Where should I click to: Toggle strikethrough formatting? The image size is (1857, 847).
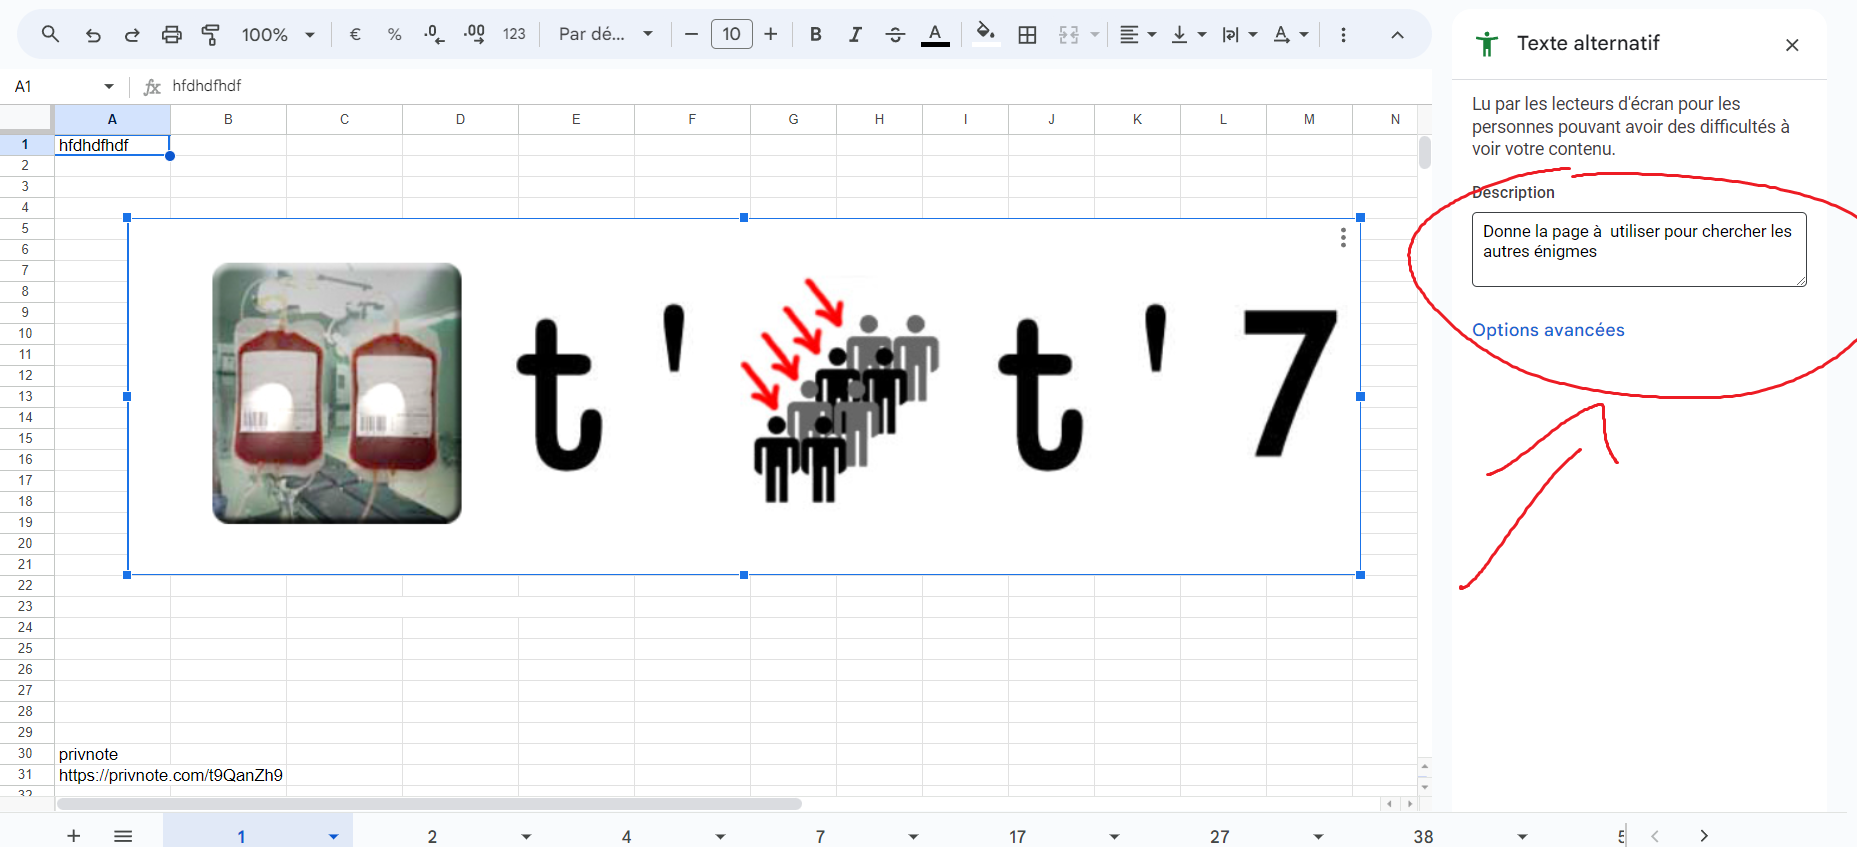click(895, 34)
